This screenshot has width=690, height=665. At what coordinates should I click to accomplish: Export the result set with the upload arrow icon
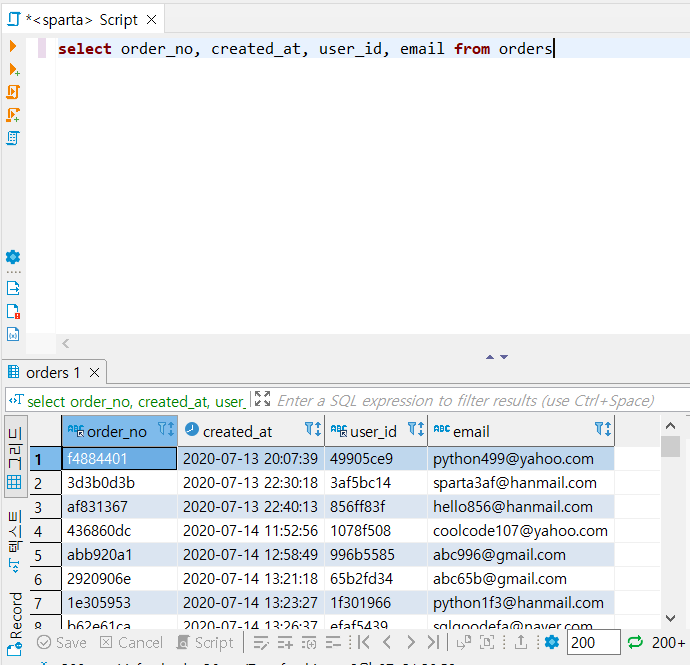point(521,643)
